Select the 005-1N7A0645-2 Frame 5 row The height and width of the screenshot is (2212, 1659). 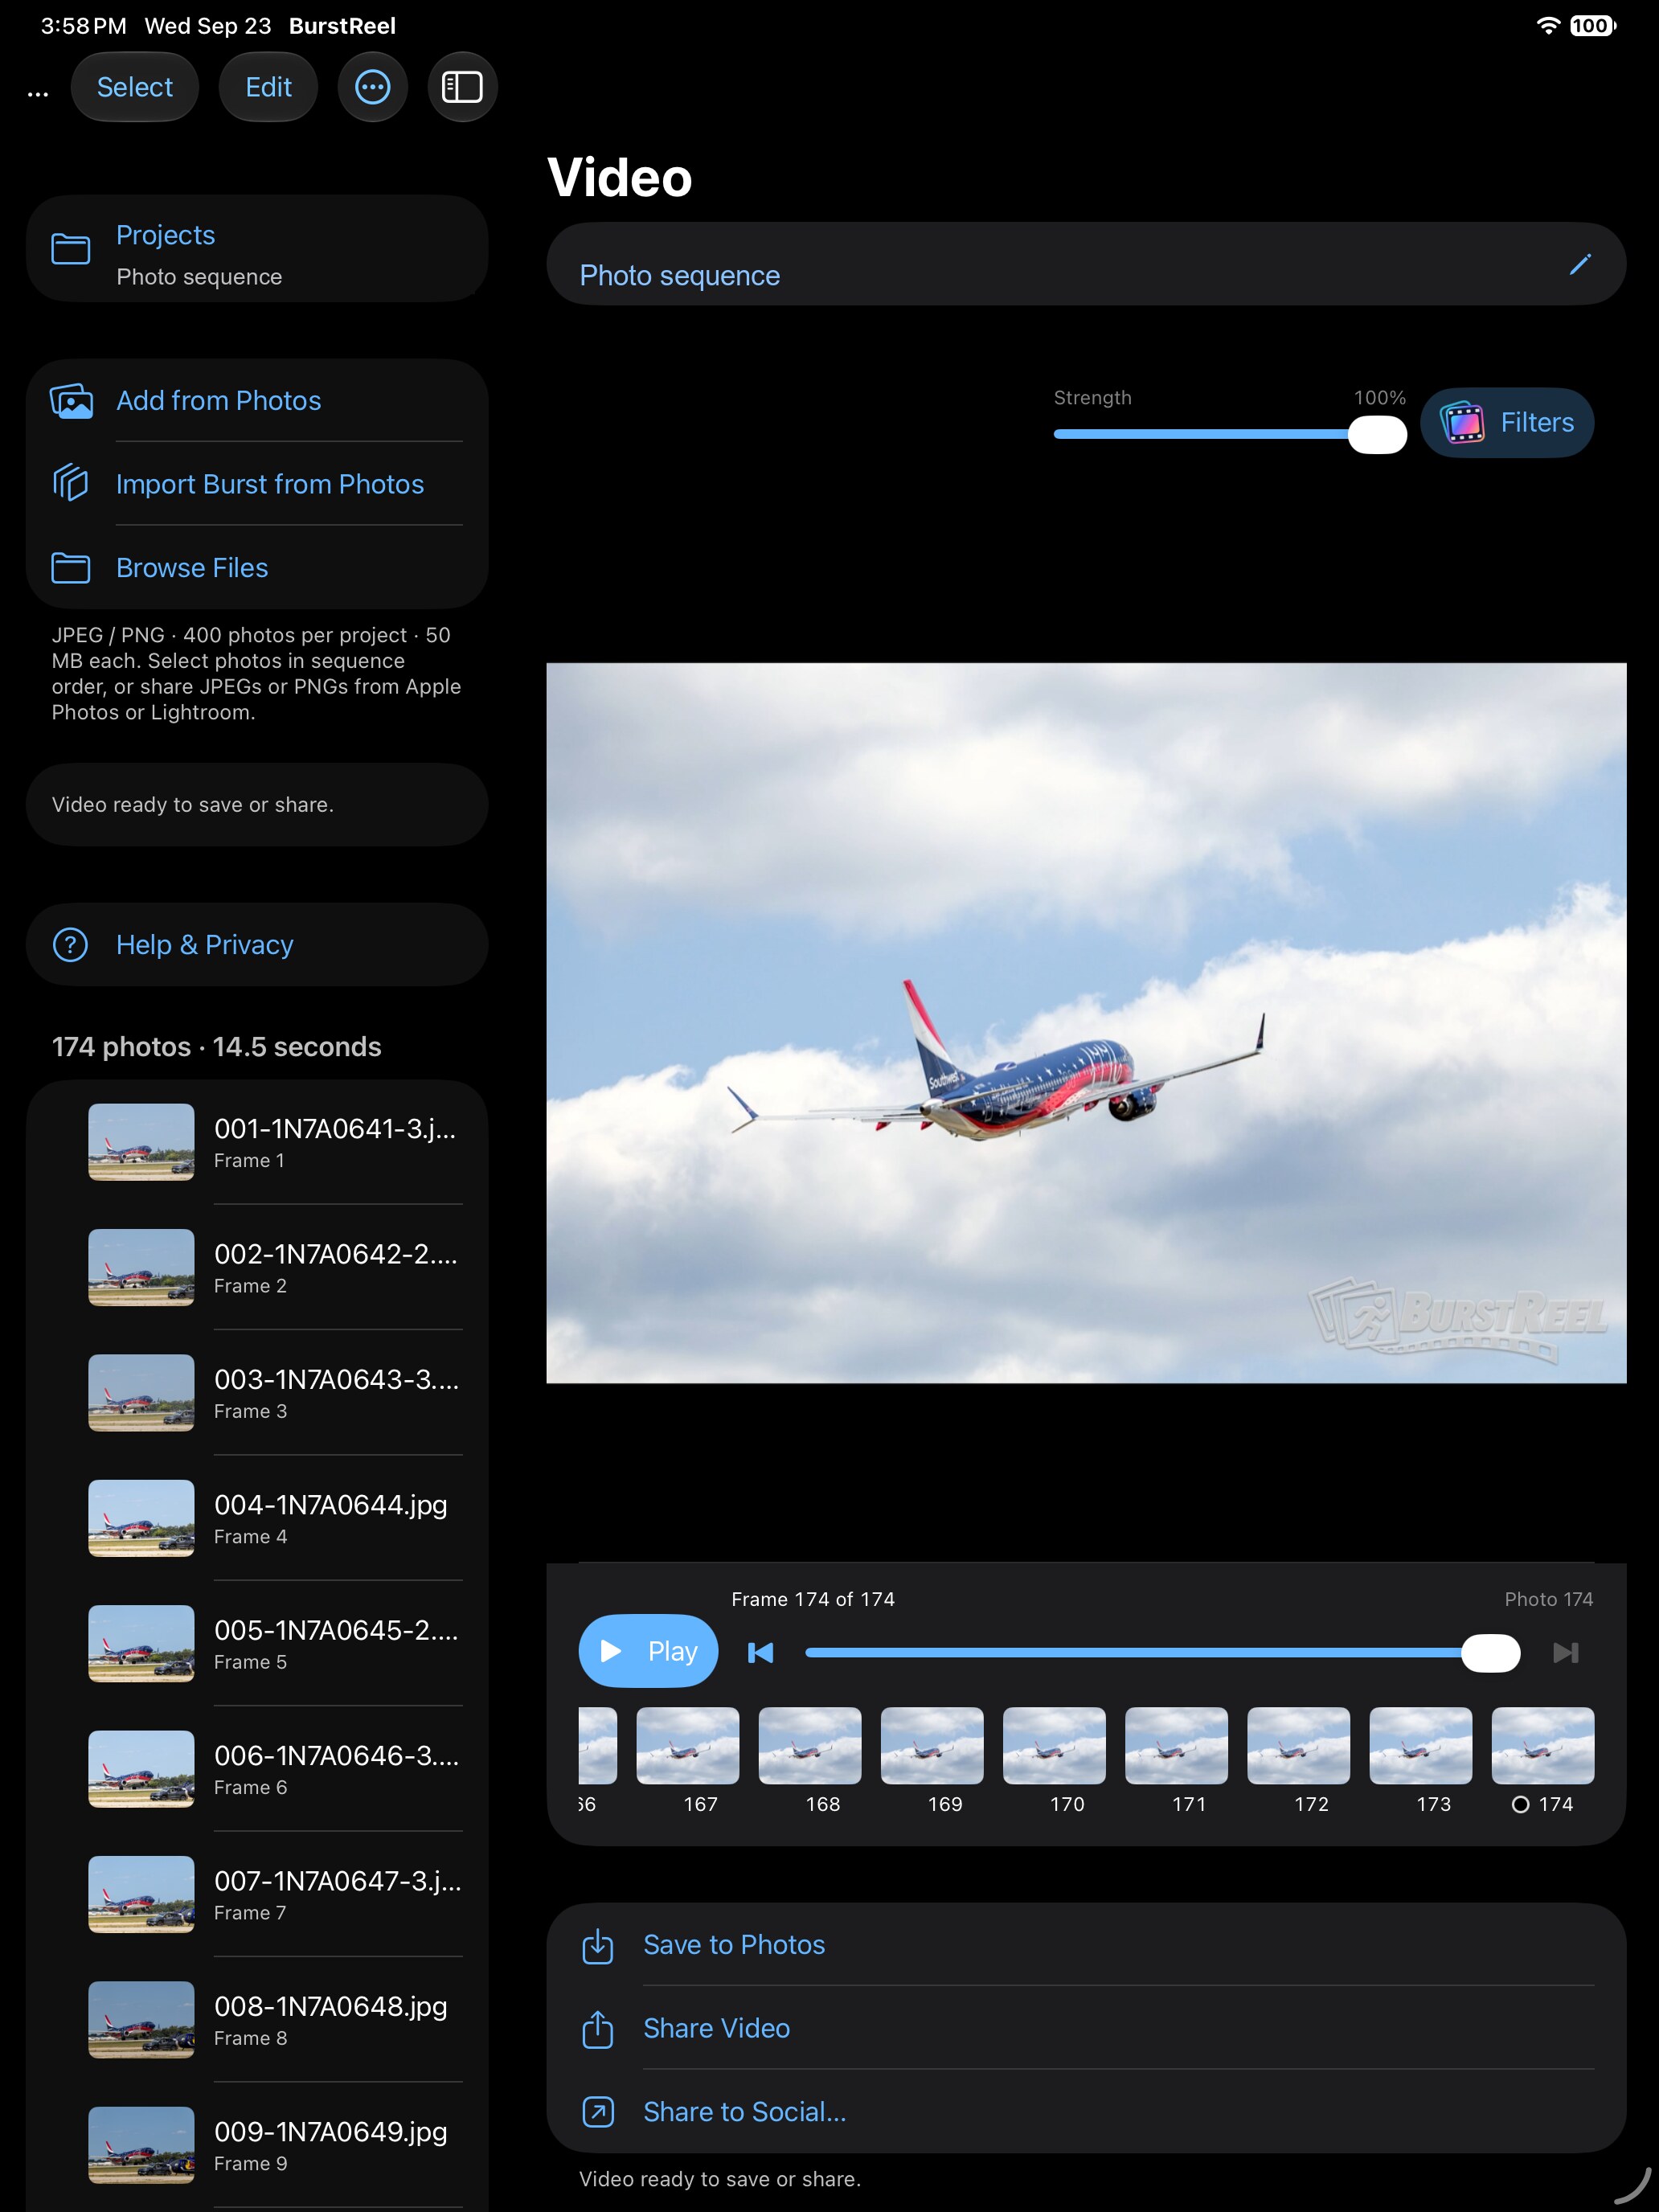coord(257,1644)
